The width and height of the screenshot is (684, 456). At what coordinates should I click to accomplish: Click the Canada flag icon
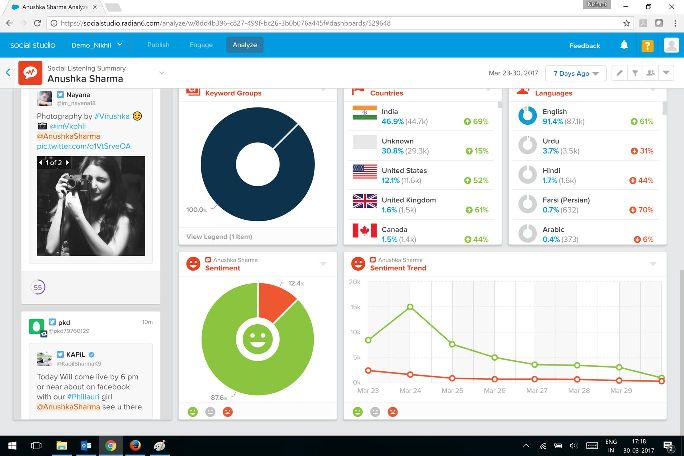coord(365,230)
